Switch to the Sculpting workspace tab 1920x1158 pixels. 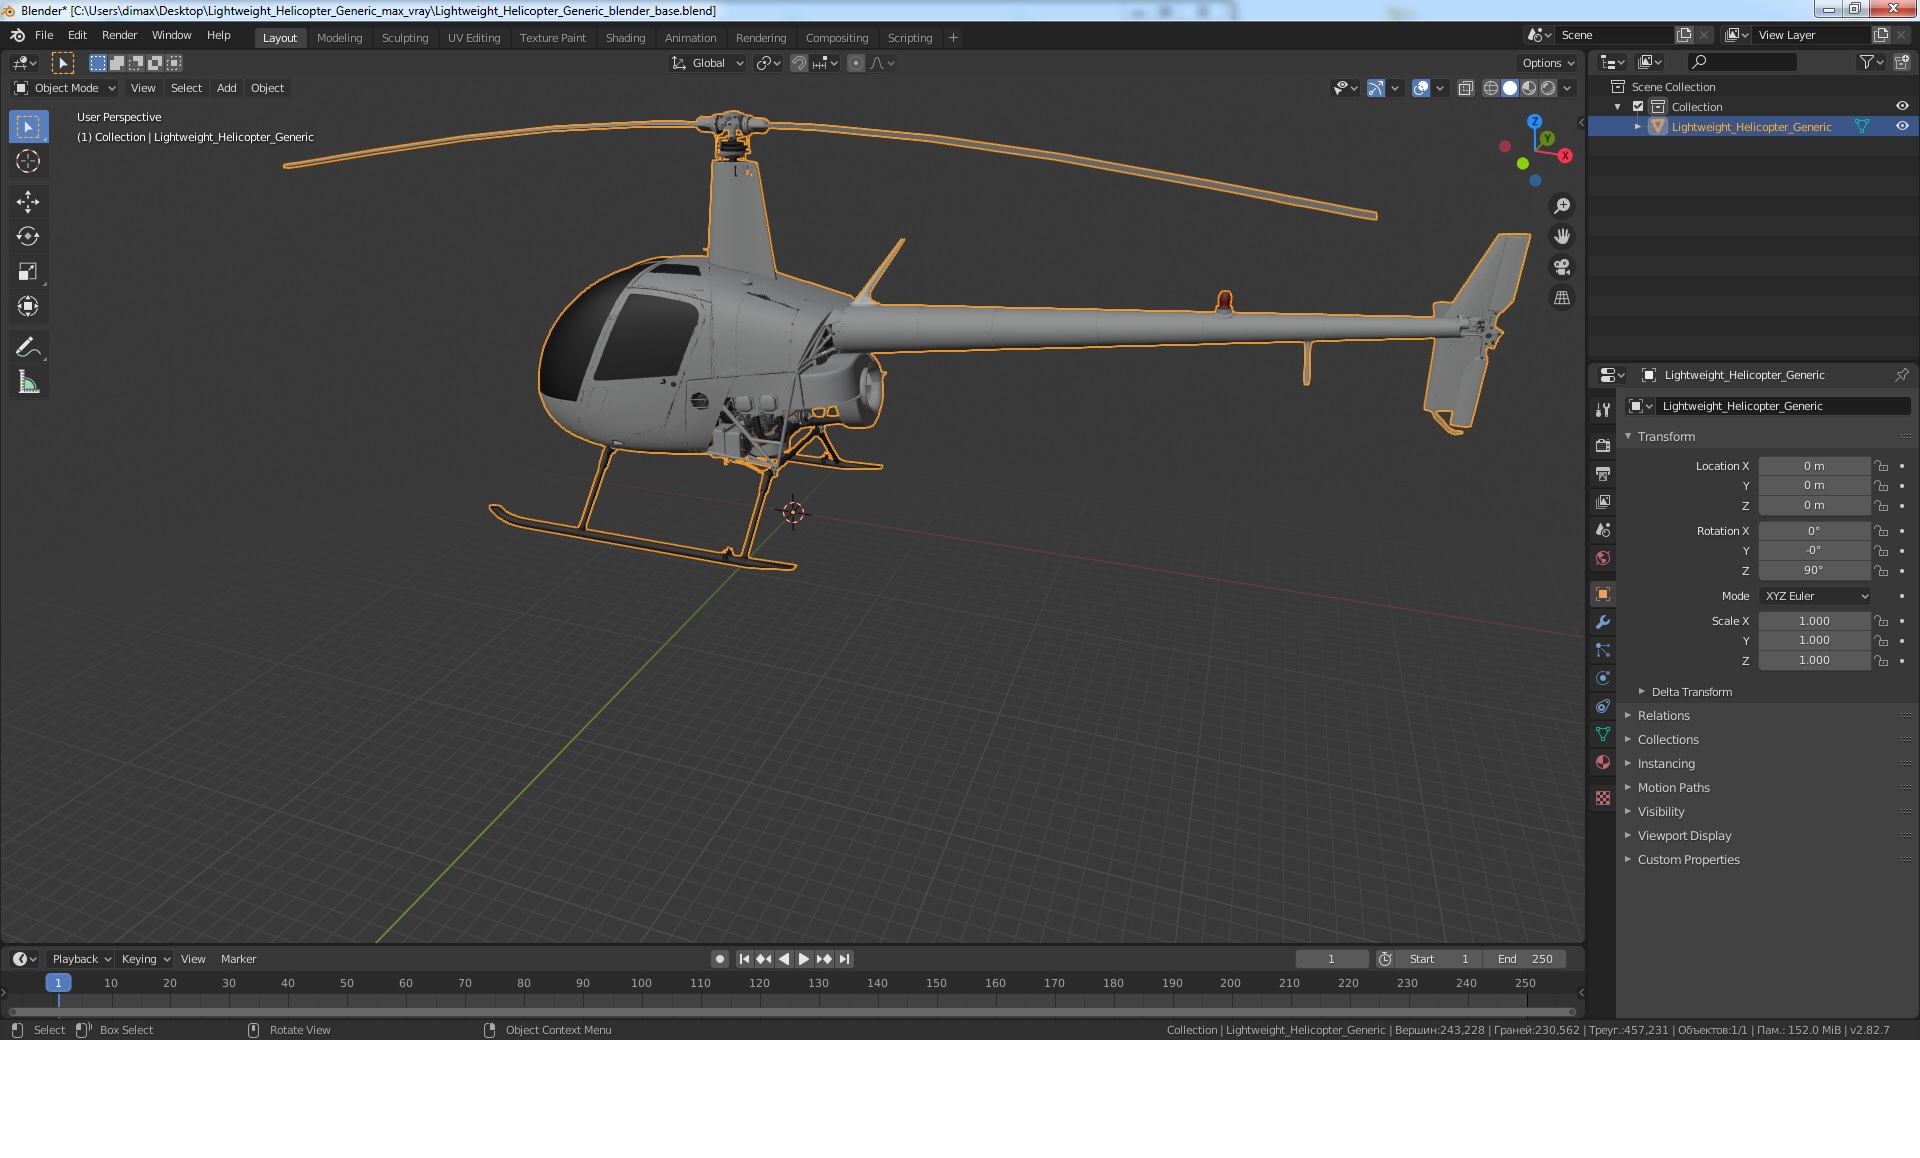(x=404, y=38)
